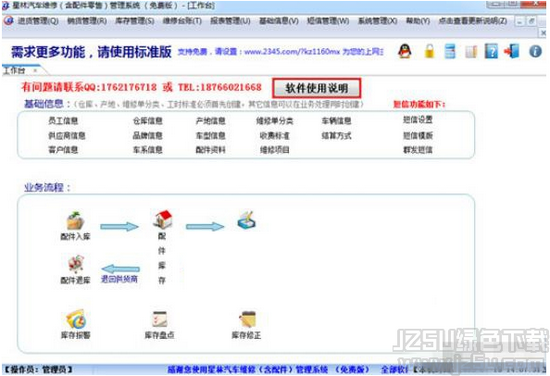Open 车系信息 link
Screen dimensions: 550x376
point(147,150)
